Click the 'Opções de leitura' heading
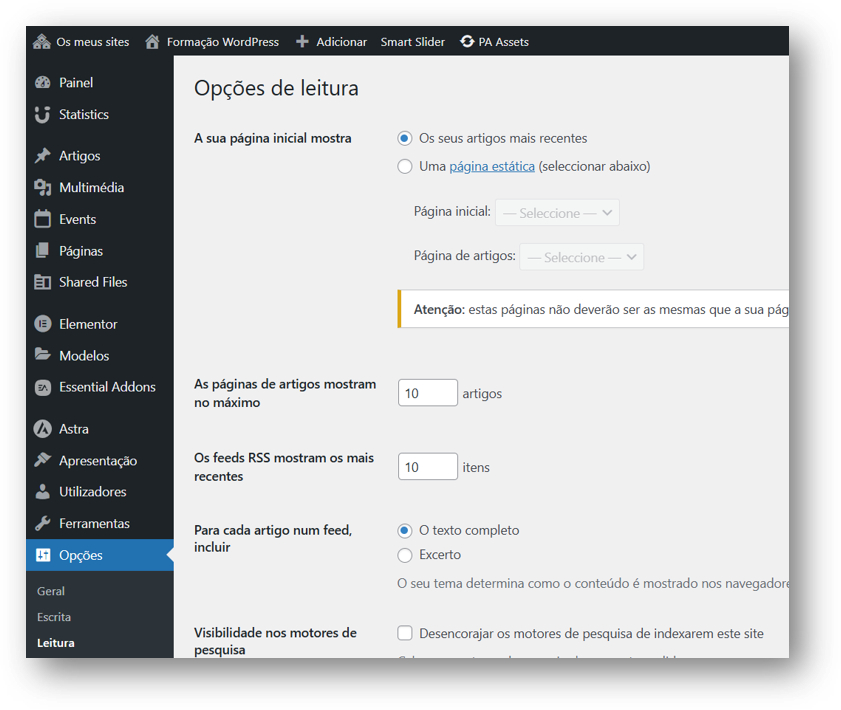 coord(276,88)
